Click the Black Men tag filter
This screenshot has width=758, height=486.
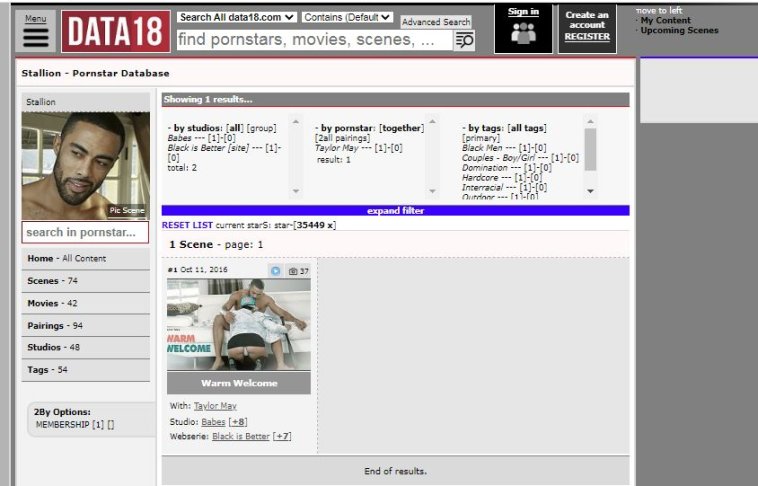pyautogui.click(x=482, y=148)
